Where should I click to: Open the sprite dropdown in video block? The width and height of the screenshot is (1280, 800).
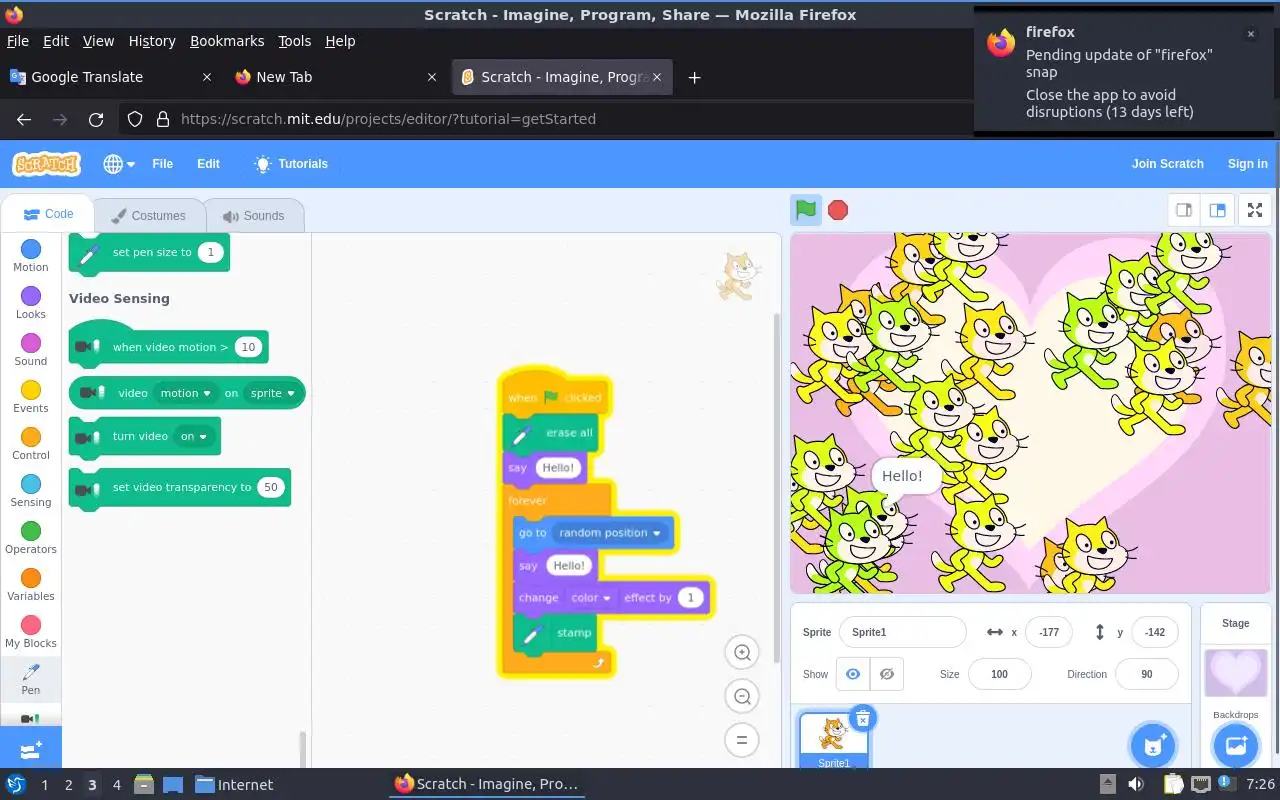[x=273, y=393]
